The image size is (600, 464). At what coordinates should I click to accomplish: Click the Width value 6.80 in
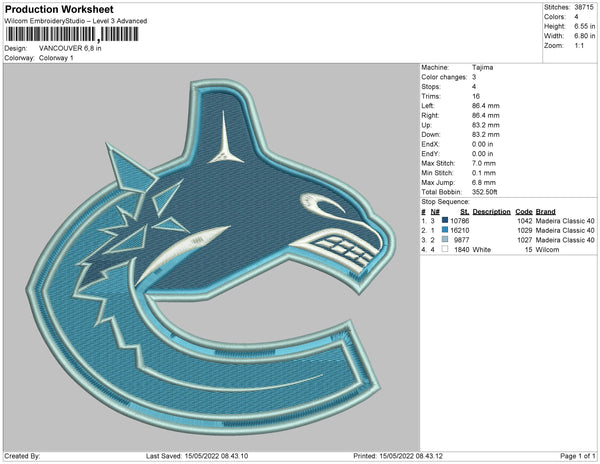click(x=584, y=36)
